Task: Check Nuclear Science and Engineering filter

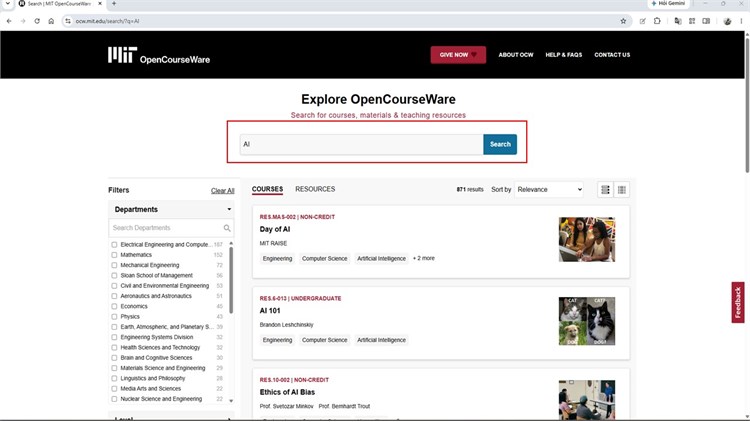Action: tap(114, 399)
